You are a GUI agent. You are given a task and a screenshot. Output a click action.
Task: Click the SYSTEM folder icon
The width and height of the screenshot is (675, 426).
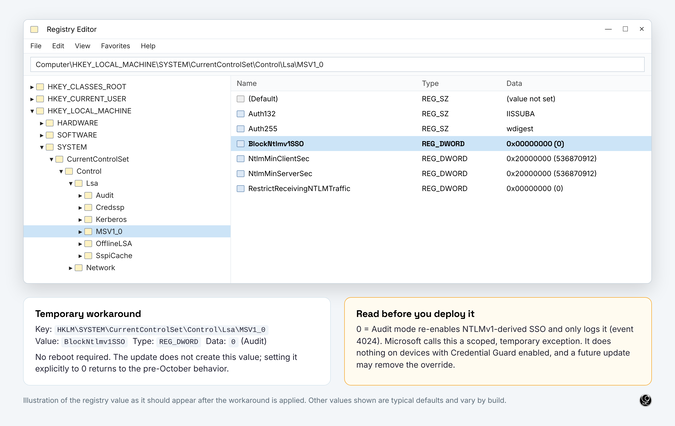50,147
